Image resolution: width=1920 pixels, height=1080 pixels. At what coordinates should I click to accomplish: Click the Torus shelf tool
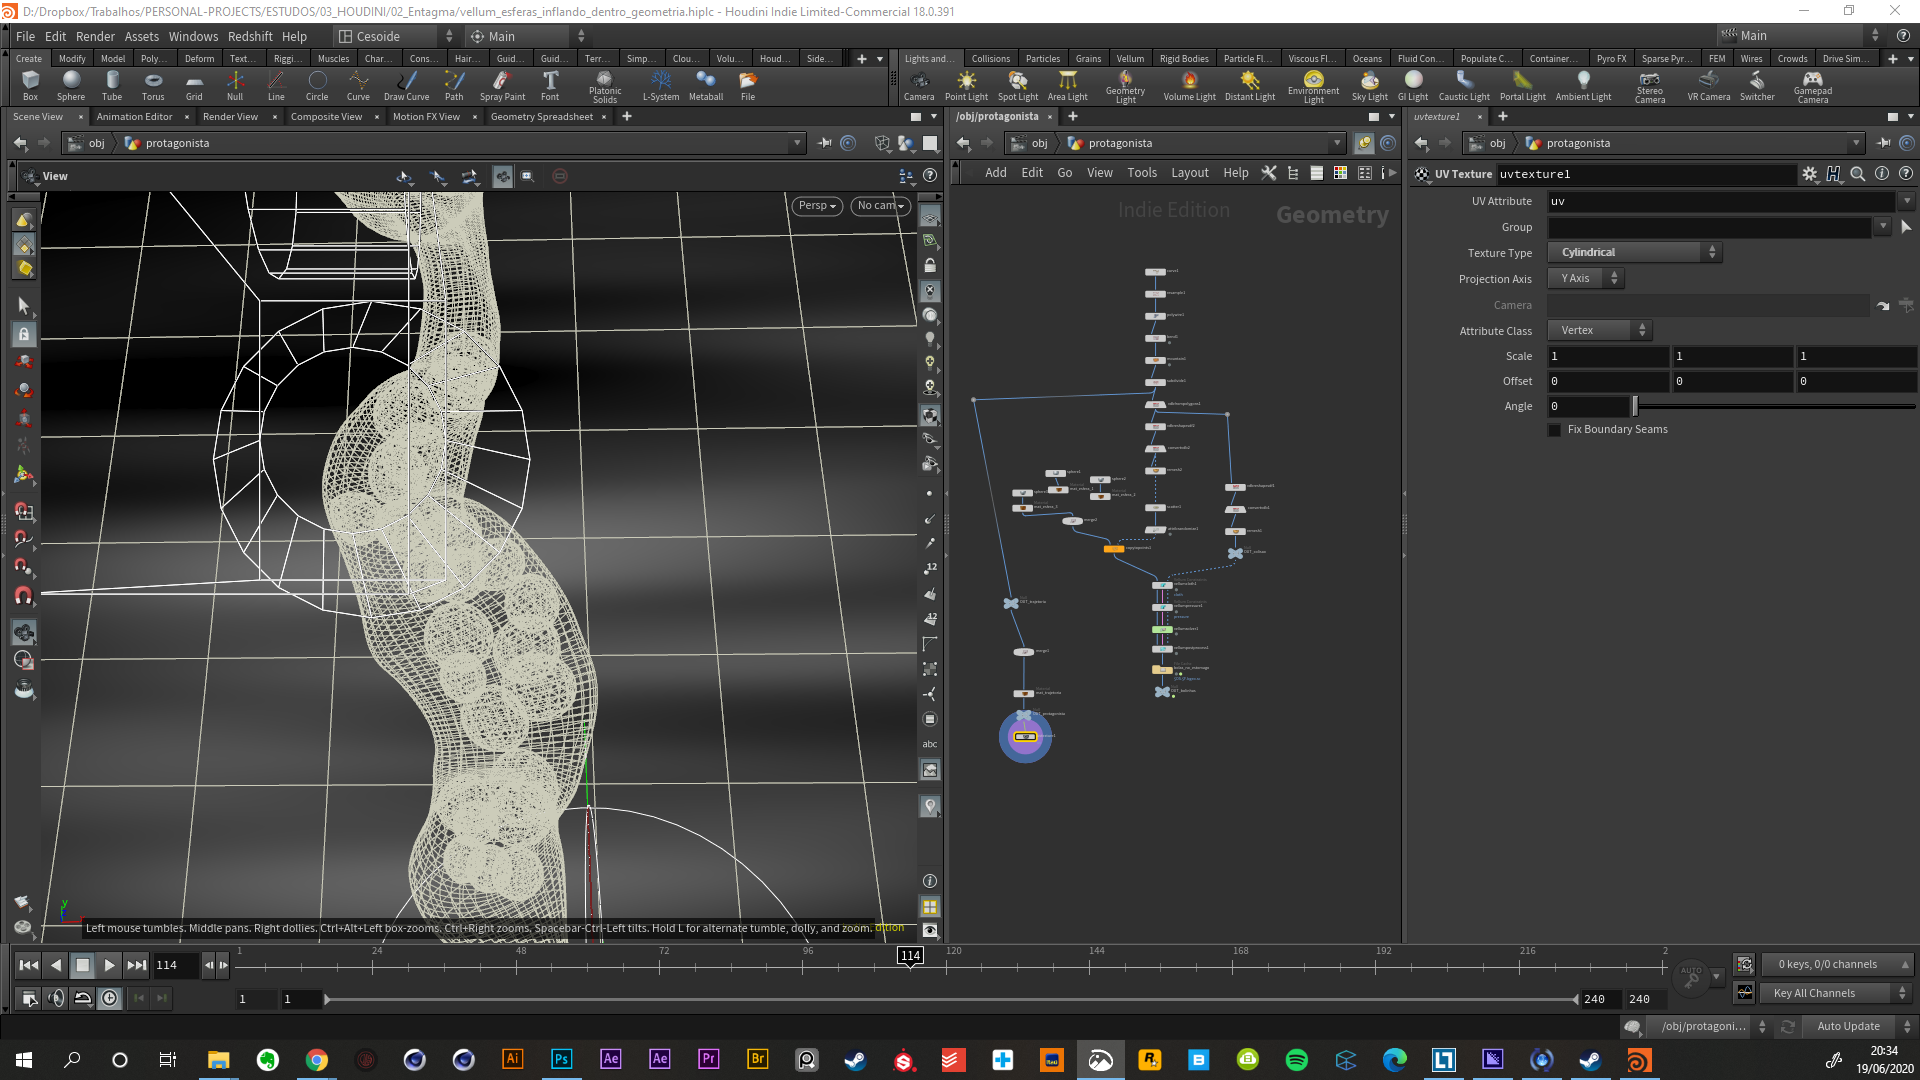click(x=152, y=84)
